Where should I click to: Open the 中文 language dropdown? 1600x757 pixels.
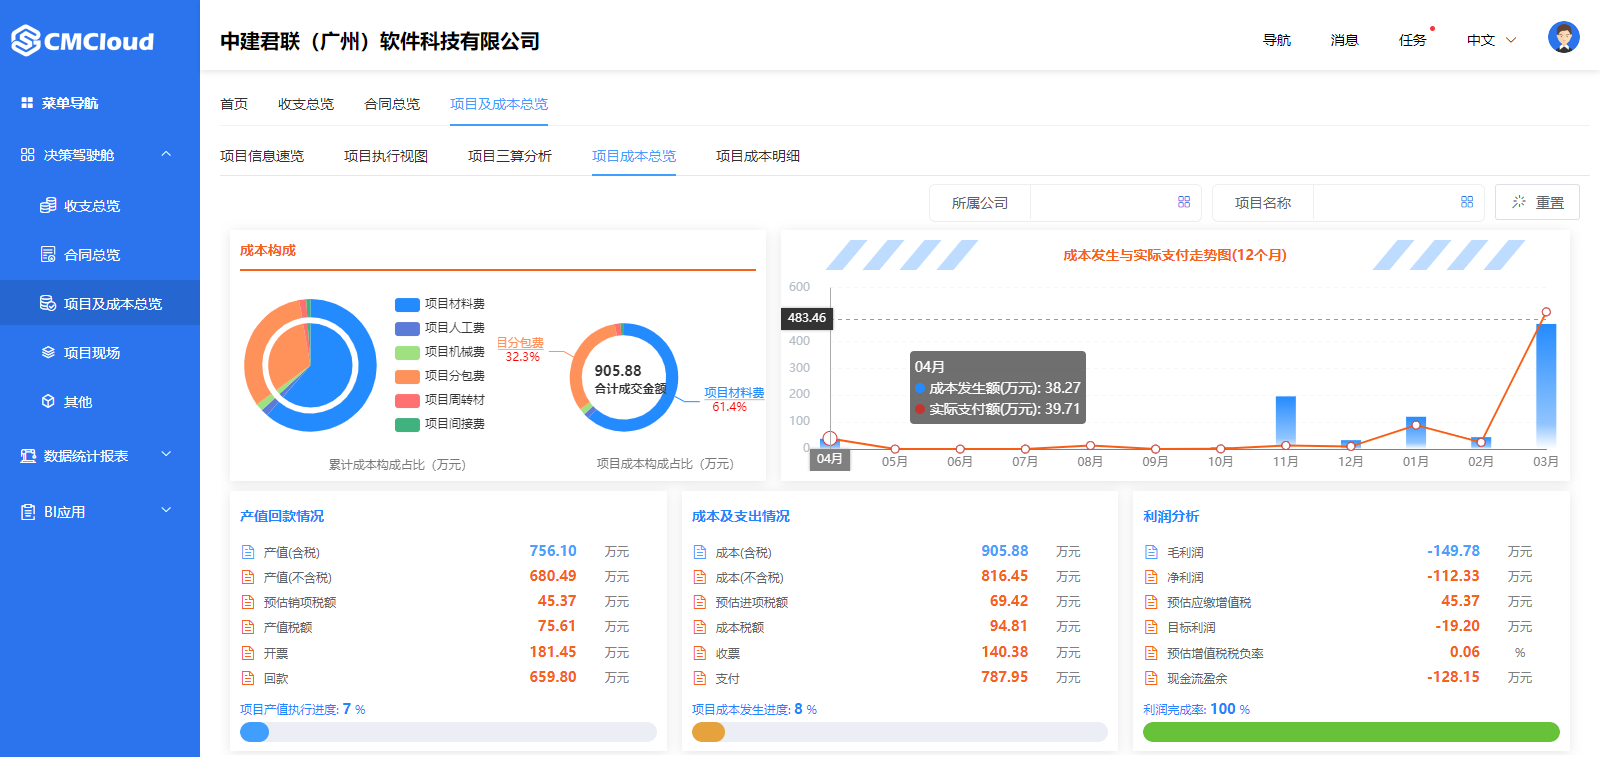1491,40
